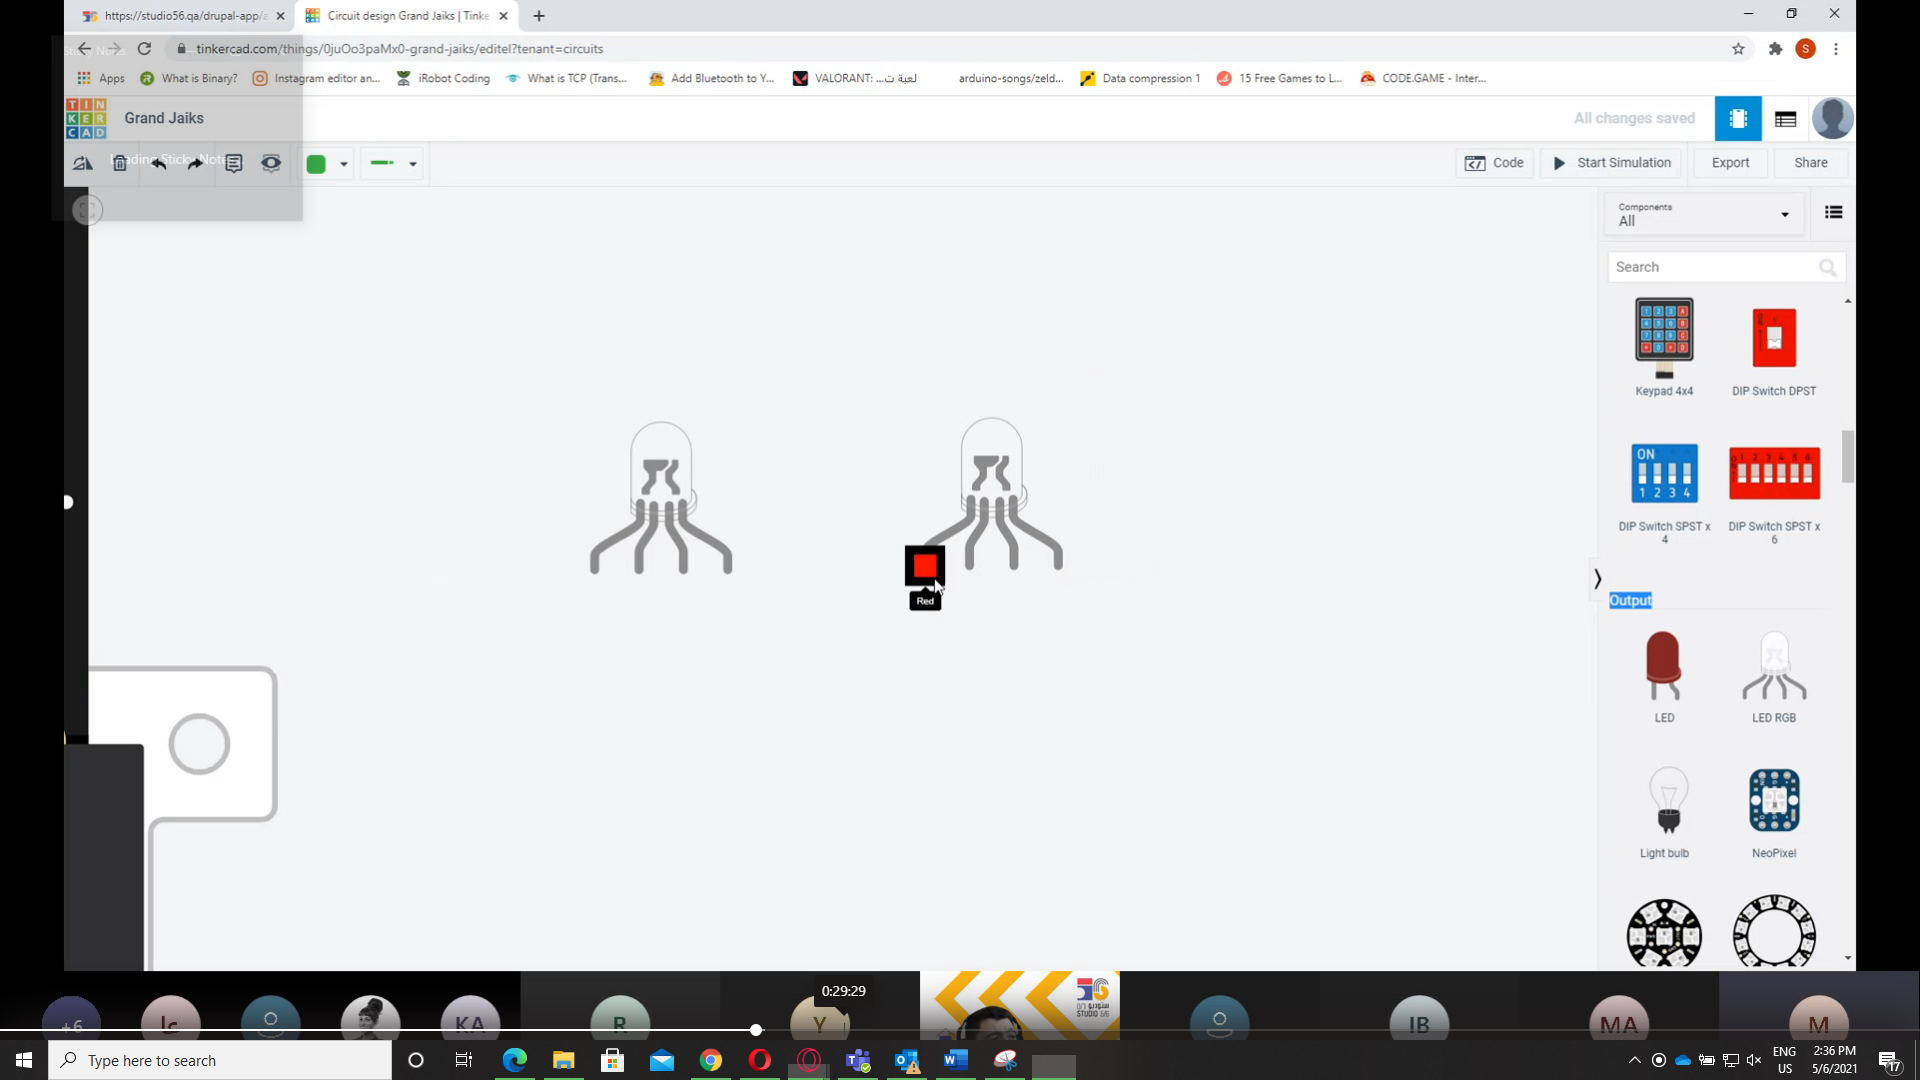1920x1080 pixels.
Task: Open the Components All dropdown
Action: click(1704, 214)
